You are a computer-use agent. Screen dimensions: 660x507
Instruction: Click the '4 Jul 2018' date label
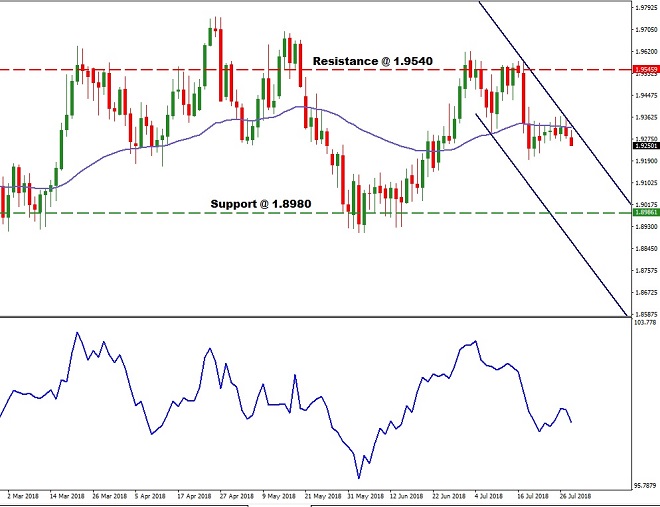click(x=489, y=496)
